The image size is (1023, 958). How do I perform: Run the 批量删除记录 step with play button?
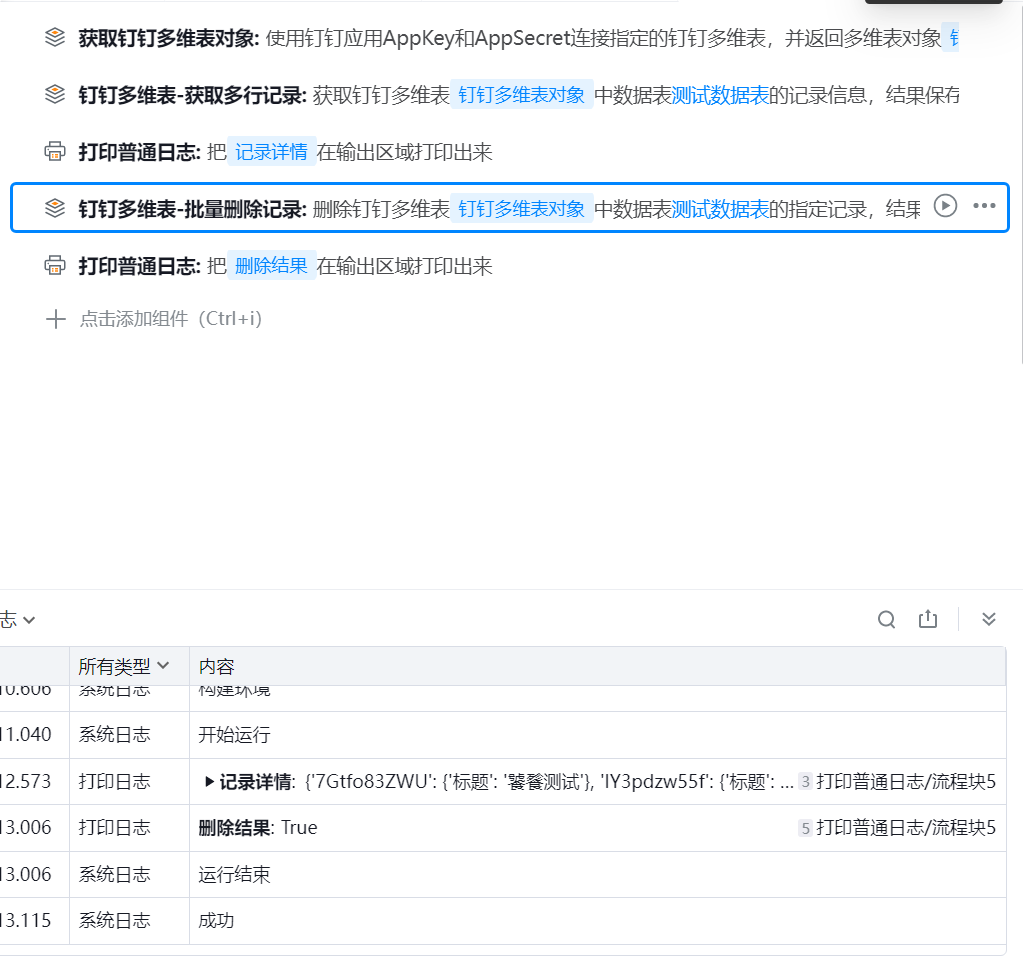[x=945, y=206]
